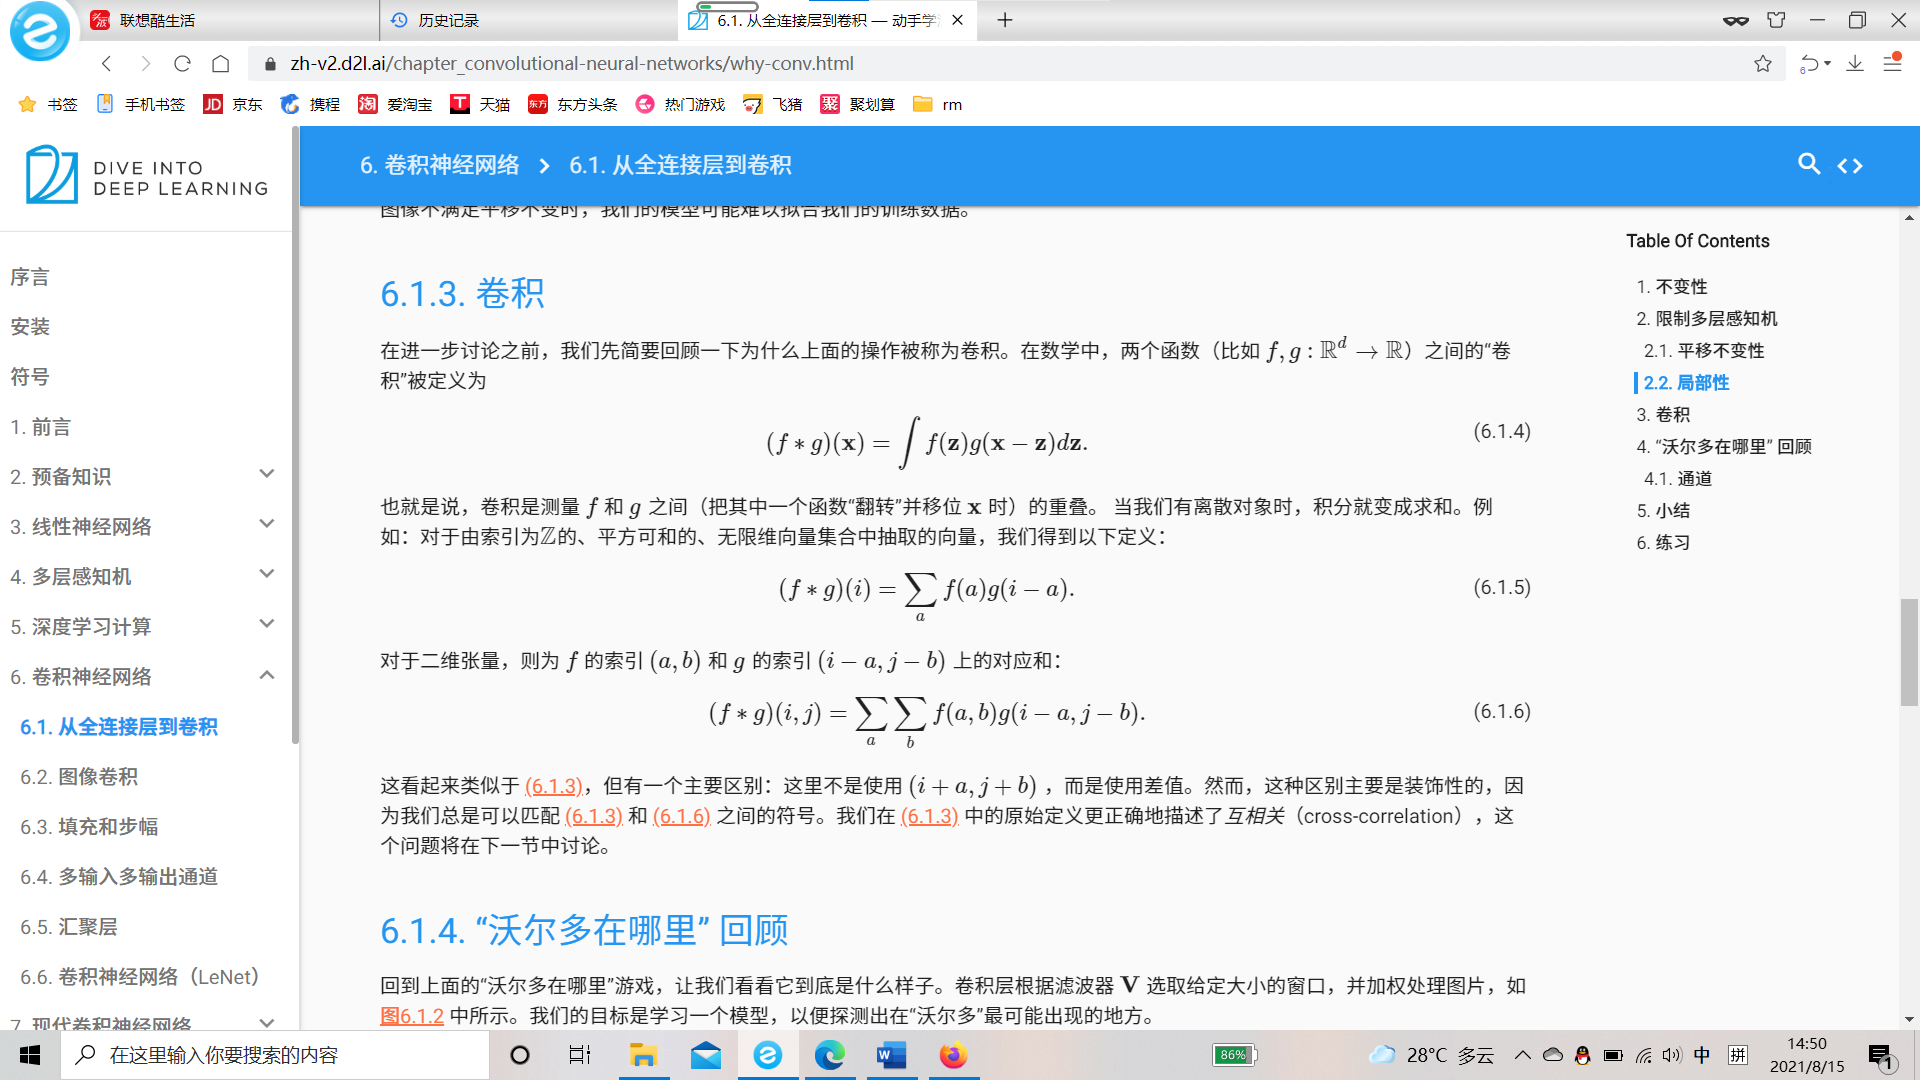Open Word from the taskbar
This screenshot has width=1920, height=1080.
[891, 1055]
